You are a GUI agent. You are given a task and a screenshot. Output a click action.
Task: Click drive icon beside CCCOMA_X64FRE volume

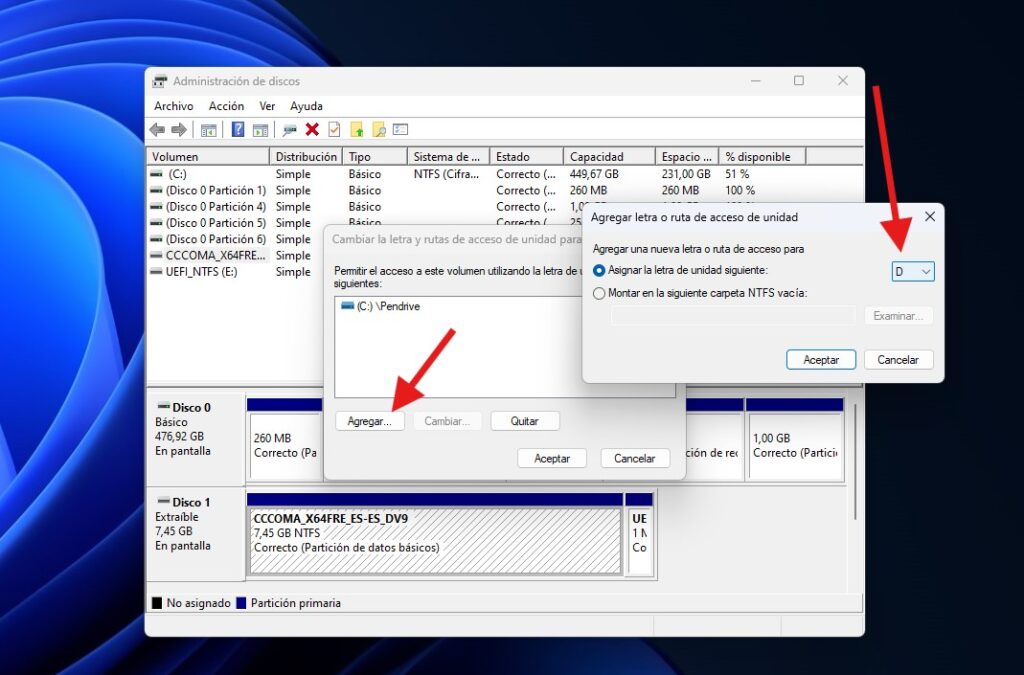tap(157, 255)
